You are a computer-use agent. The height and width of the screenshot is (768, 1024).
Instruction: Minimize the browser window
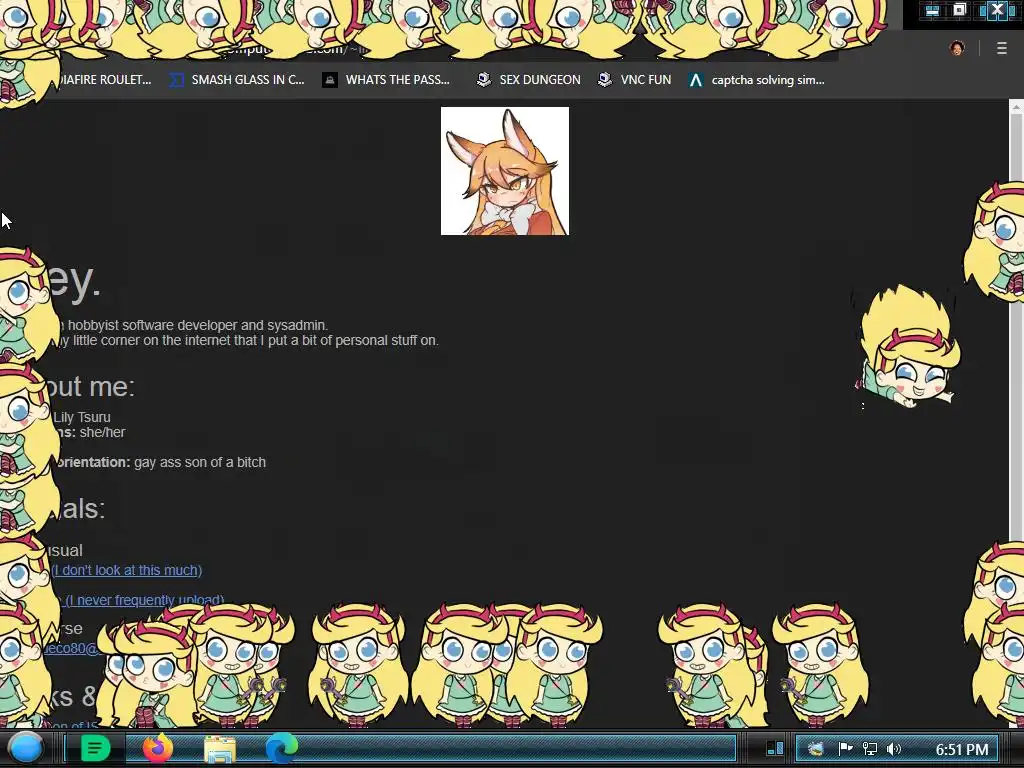pyautogui.click(x=932, y=10)
